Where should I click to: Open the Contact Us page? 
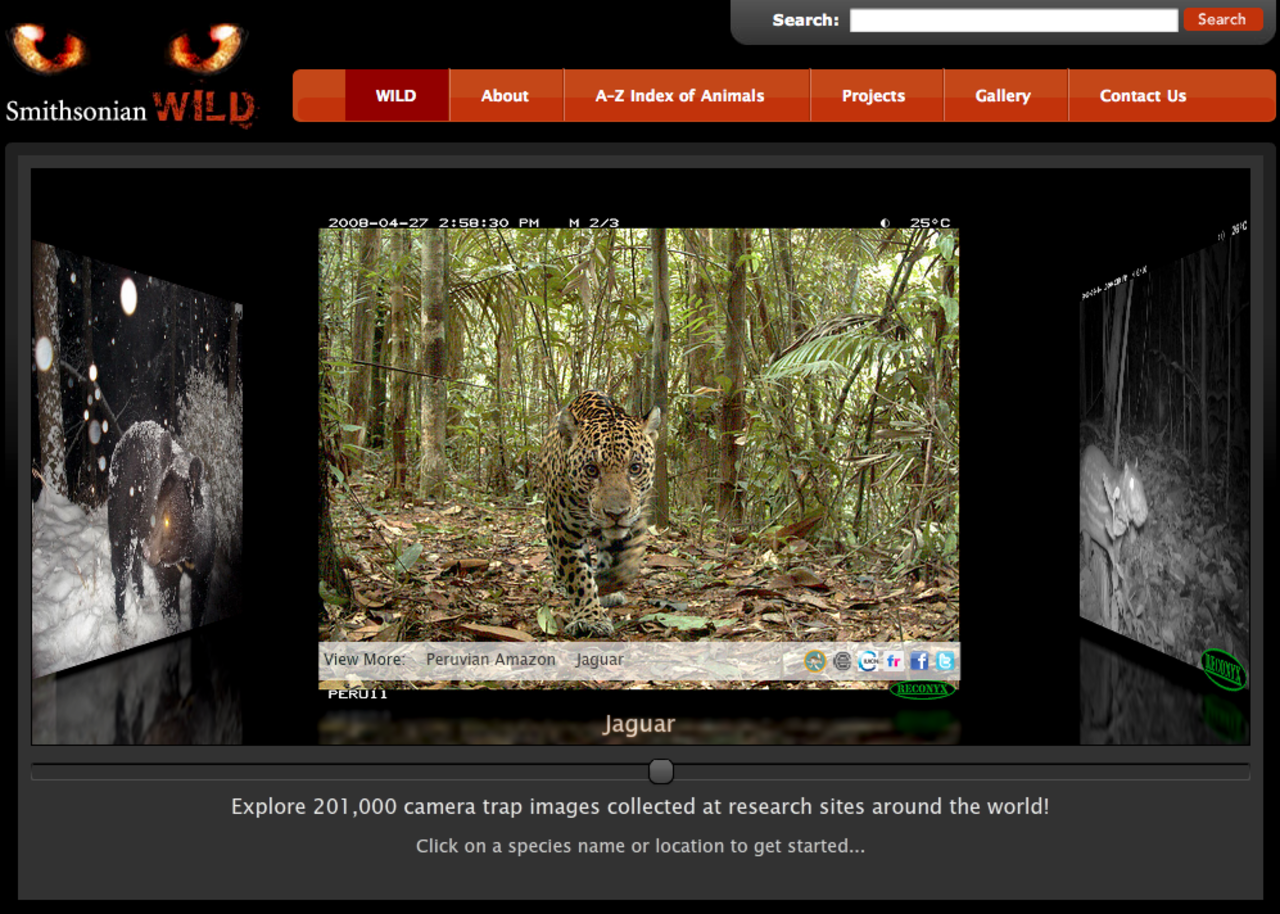pyautogui.click(x=1143, y=96)
